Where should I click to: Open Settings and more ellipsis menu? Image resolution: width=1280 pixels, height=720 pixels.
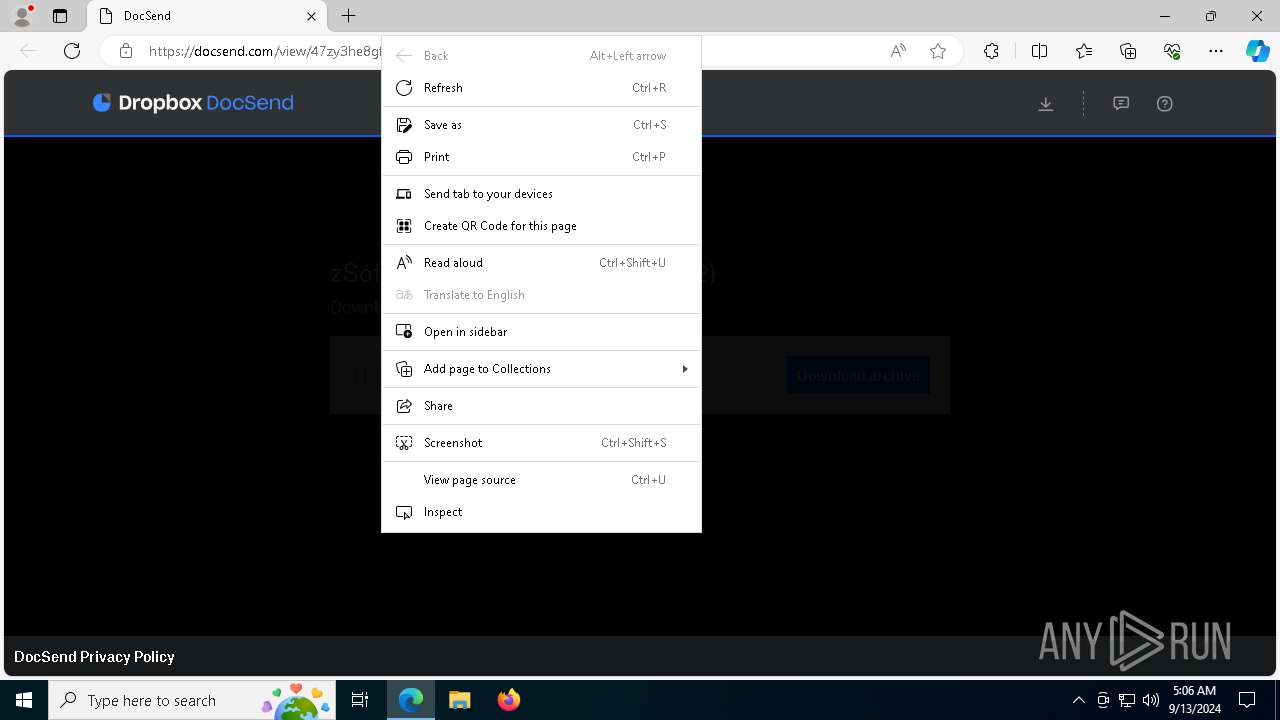tap(1216, 51)
